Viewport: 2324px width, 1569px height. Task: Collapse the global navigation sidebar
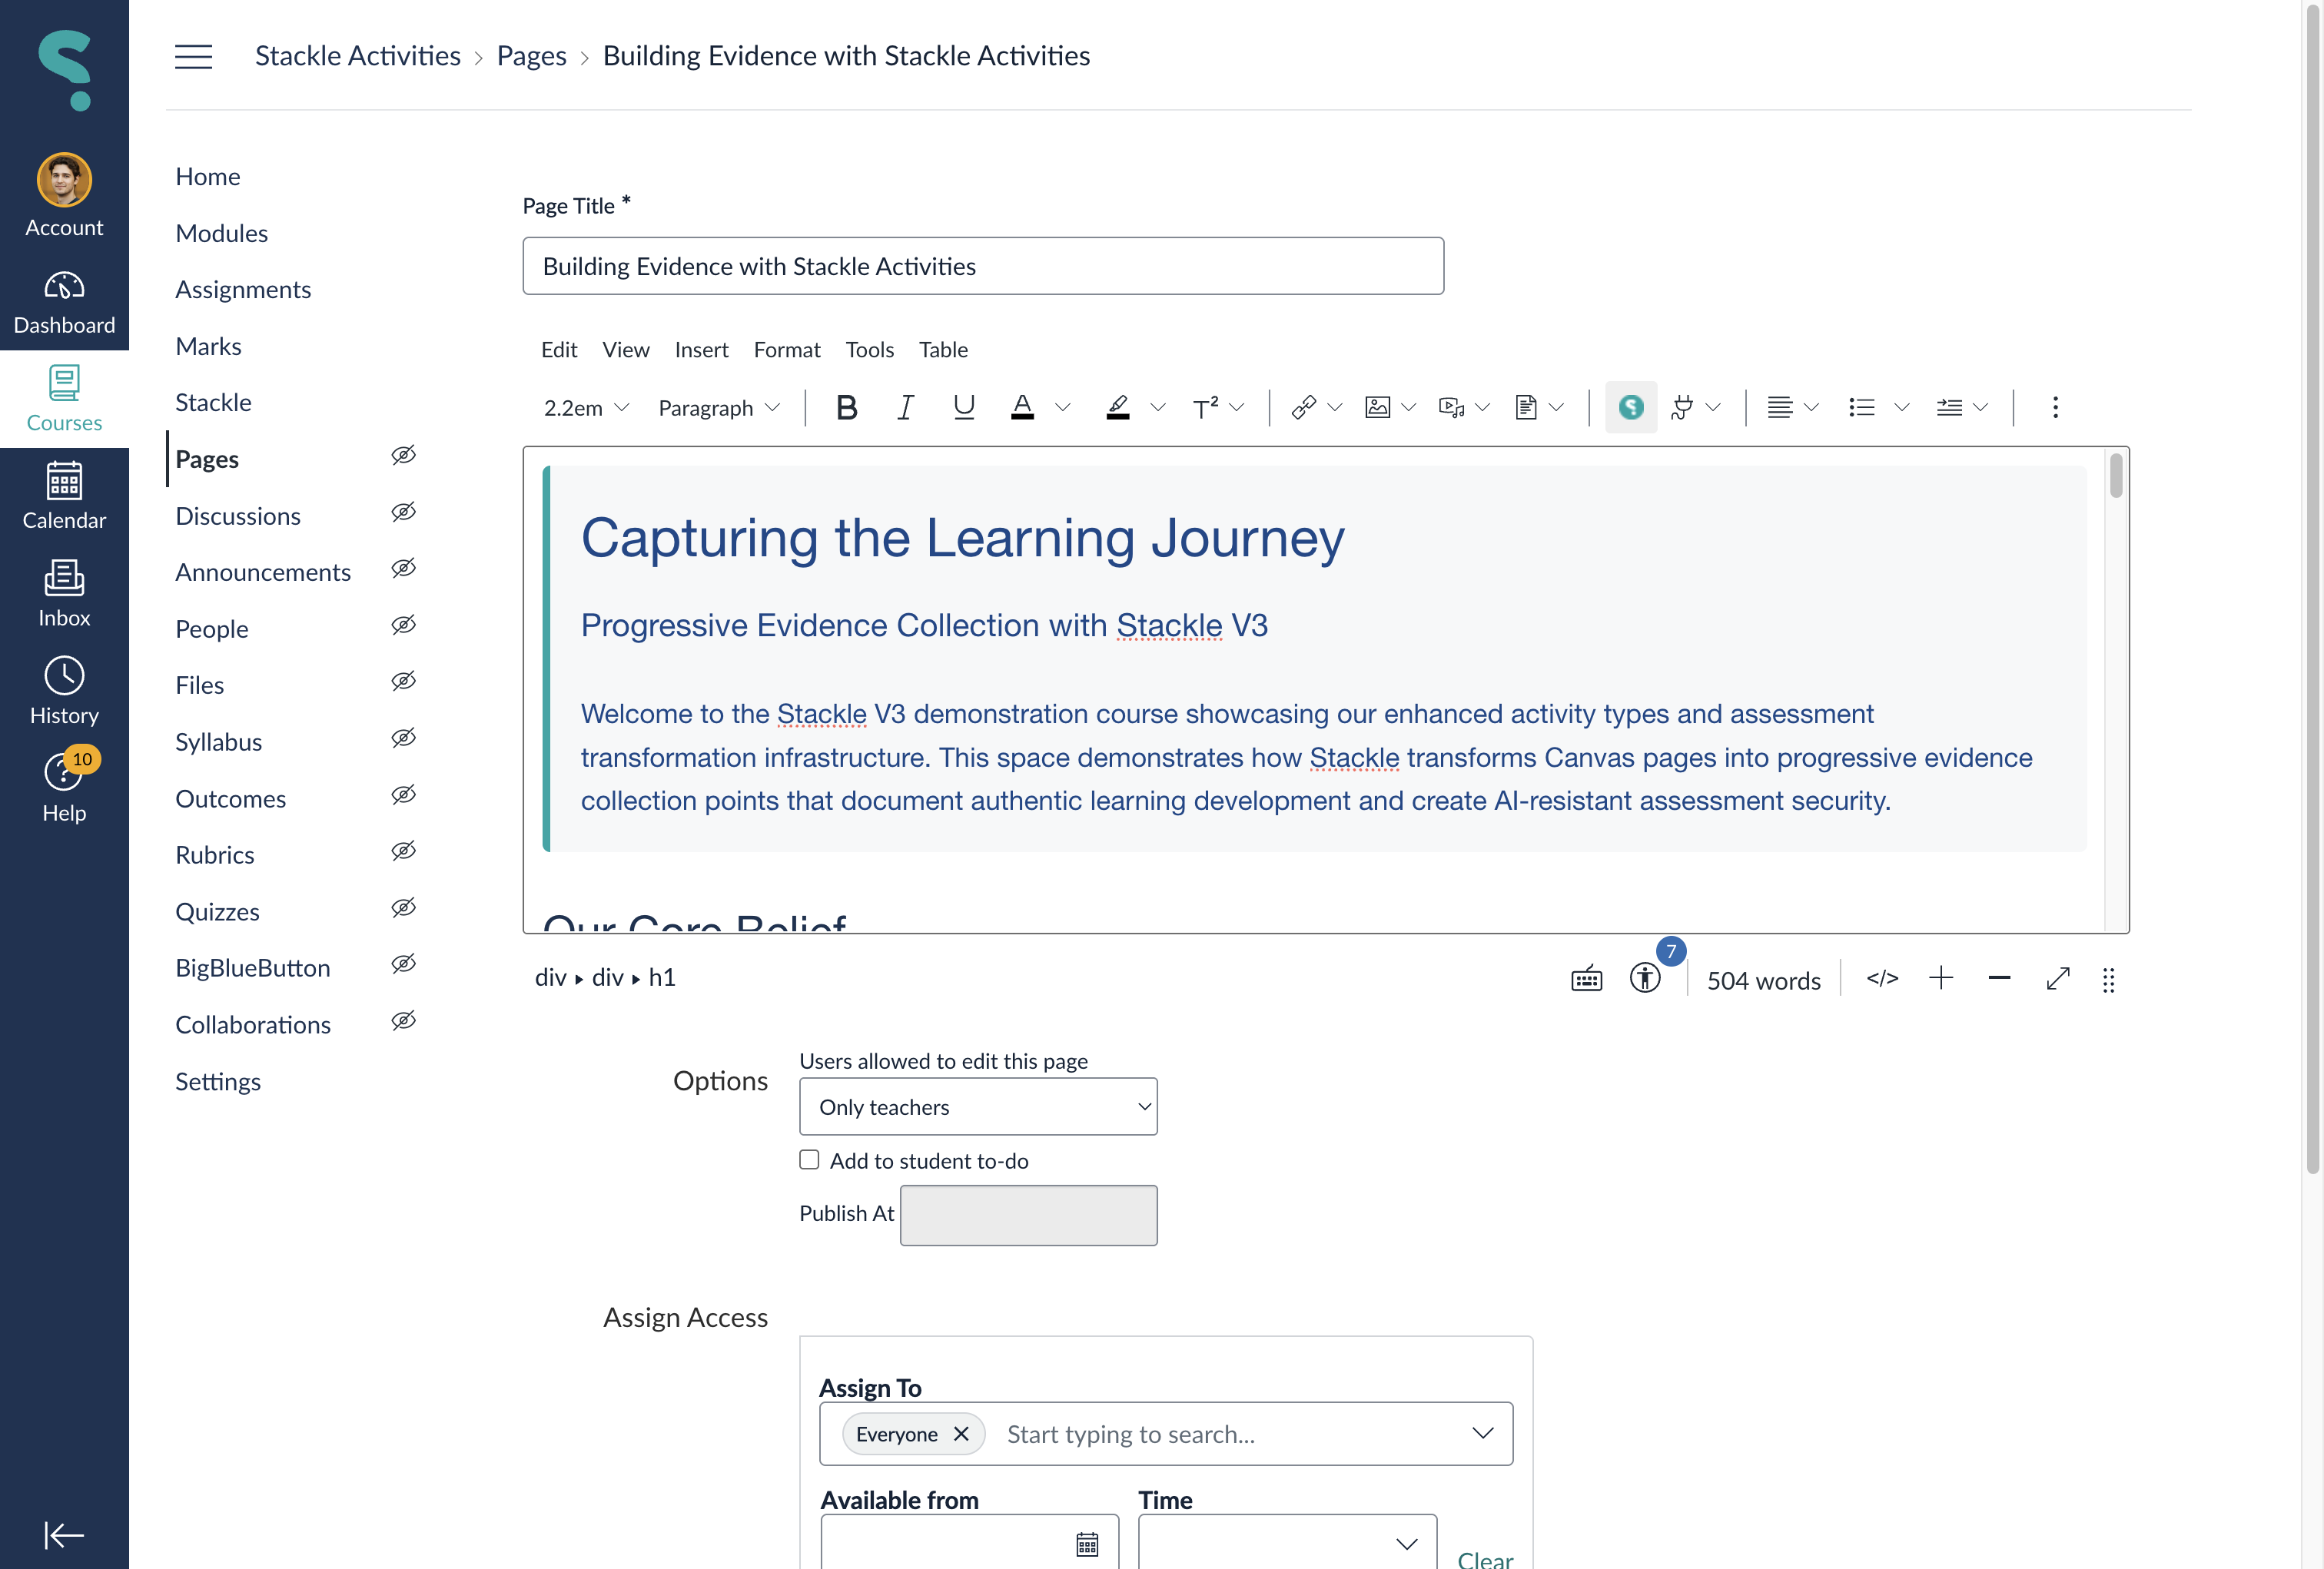click(x=64, y=1535)
